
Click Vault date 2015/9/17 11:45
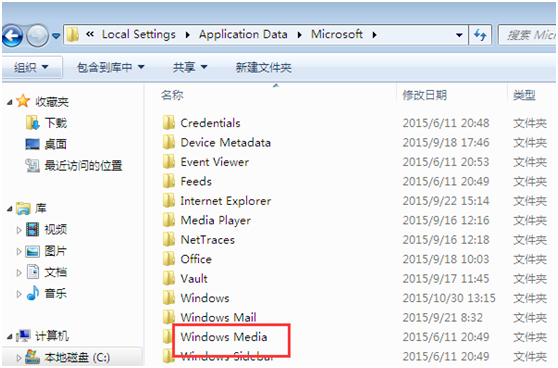tap(446, 279)
